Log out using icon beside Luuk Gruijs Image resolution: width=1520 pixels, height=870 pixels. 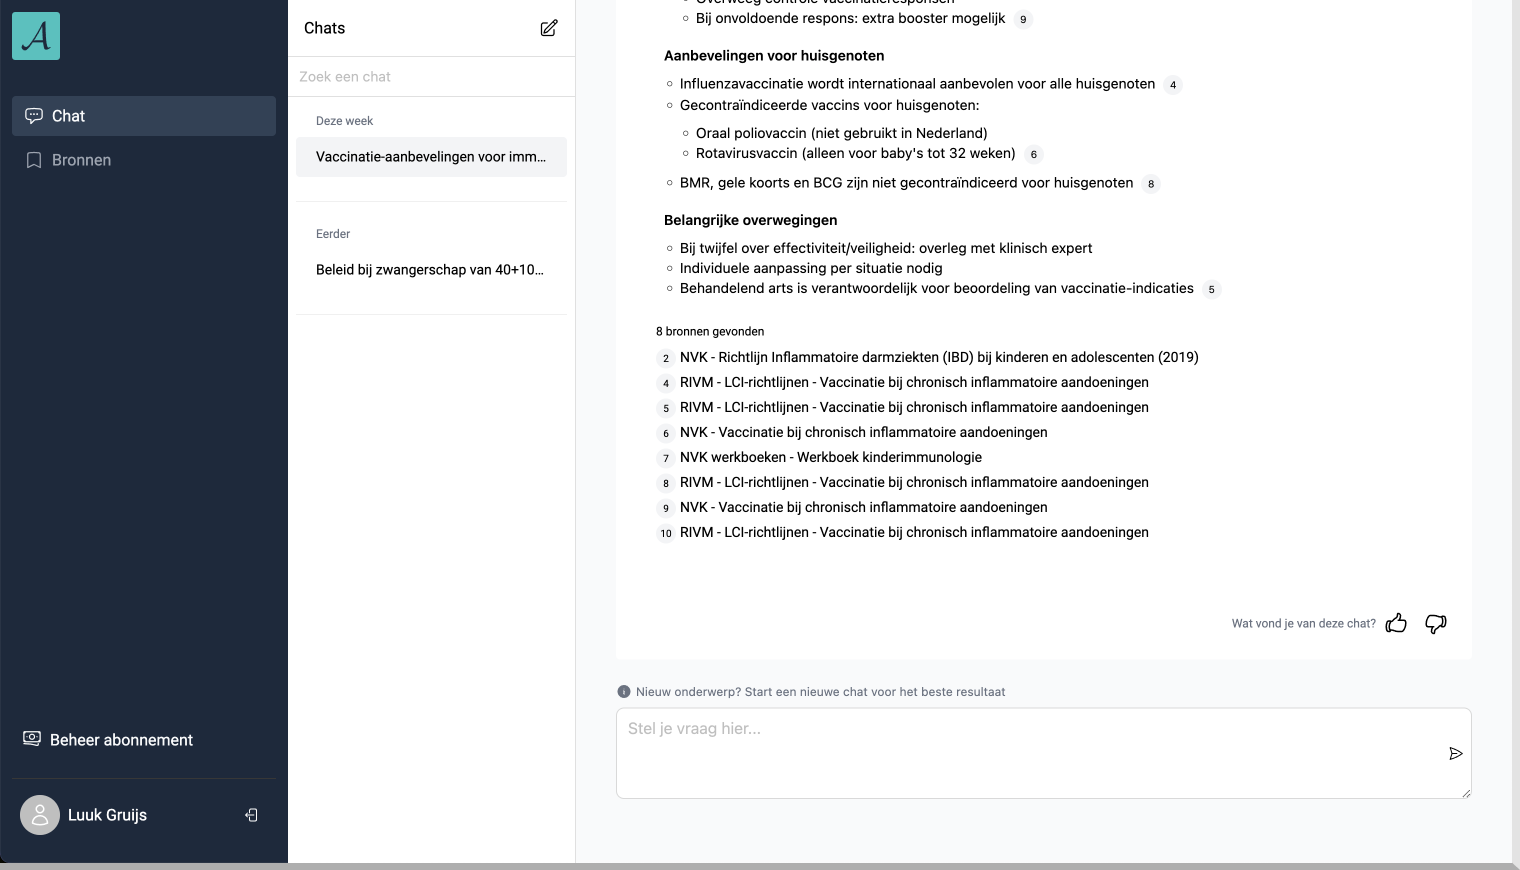(251, 815)
